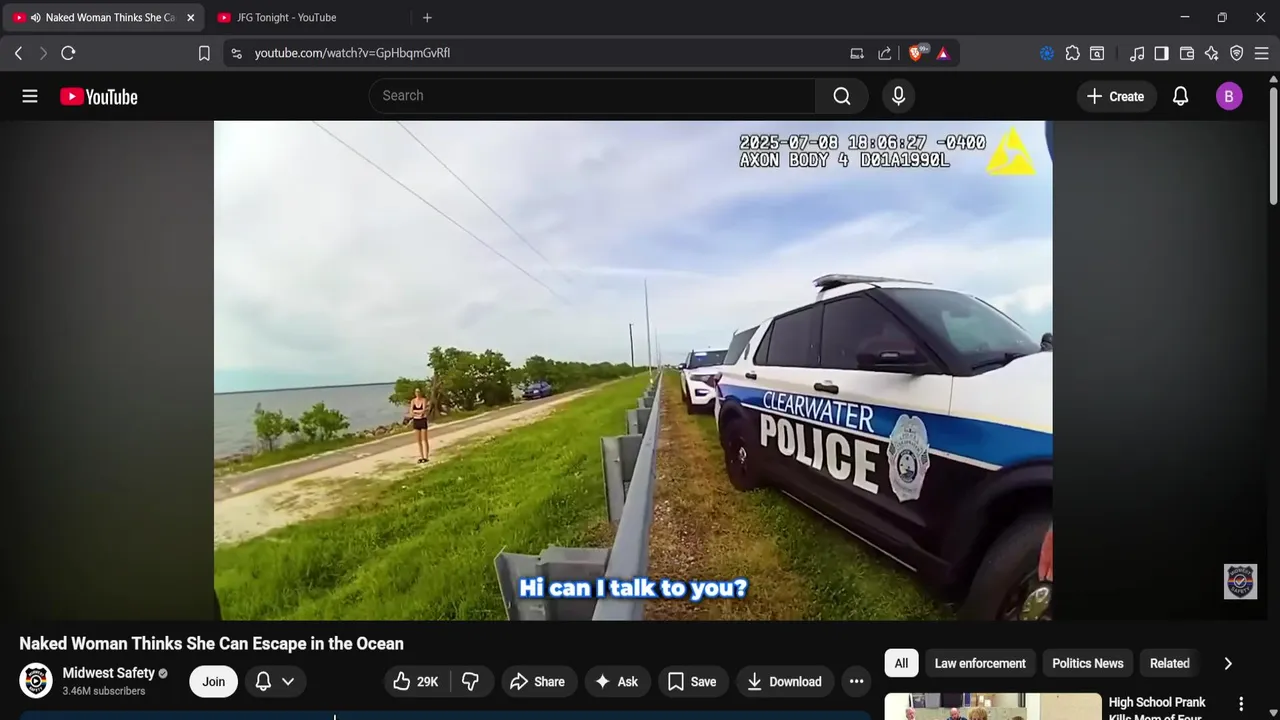
Task: Start voice search with the microphone
Action: (x=898, y=96)
